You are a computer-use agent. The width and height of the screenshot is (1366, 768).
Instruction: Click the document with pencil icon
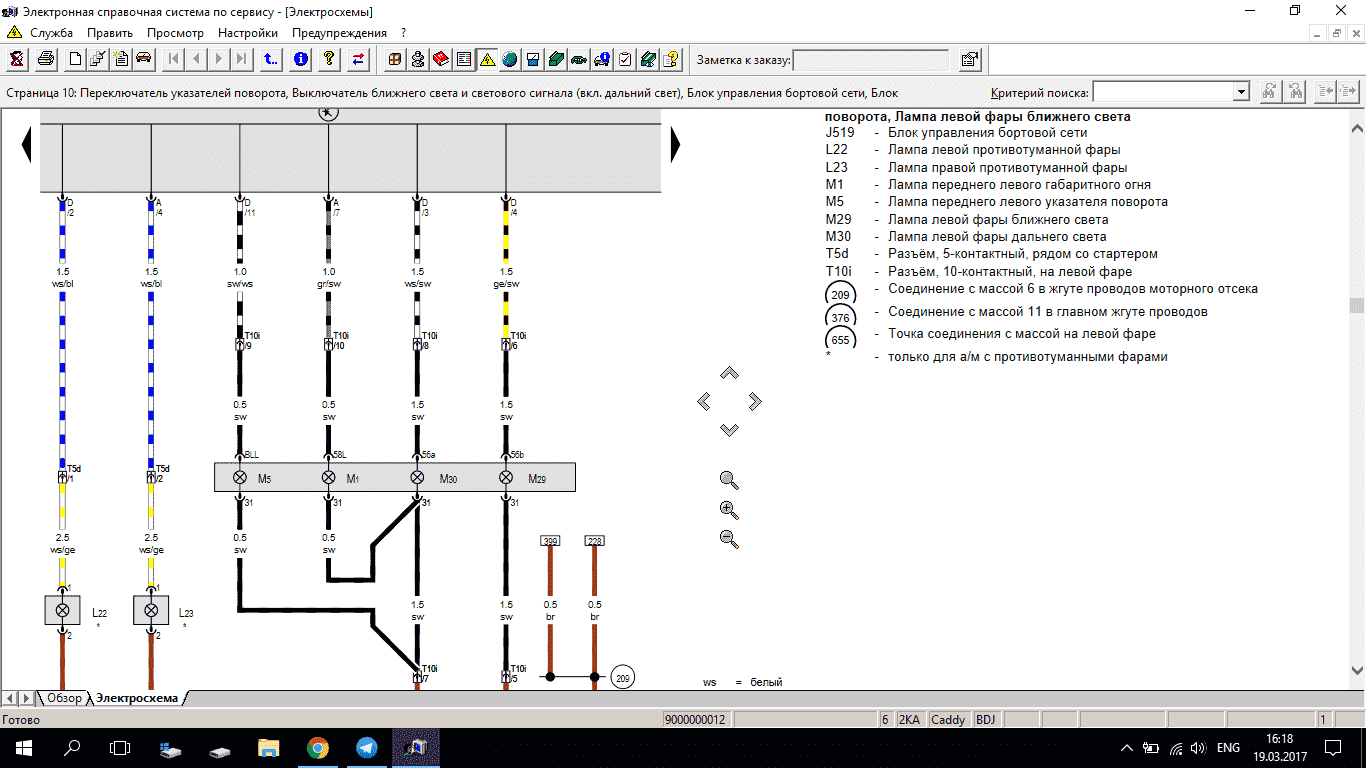pos(98,59)
